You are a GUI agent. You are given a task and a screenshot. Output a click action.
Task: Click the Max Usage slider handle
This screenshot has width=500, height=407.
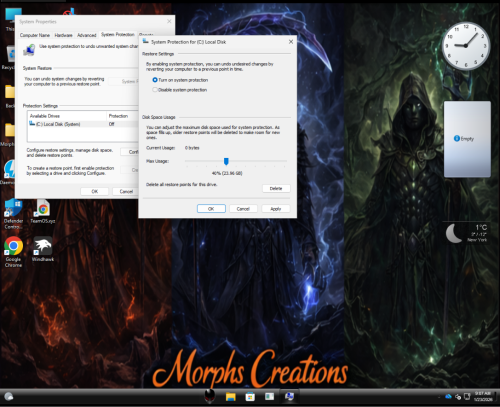point(226,162)
